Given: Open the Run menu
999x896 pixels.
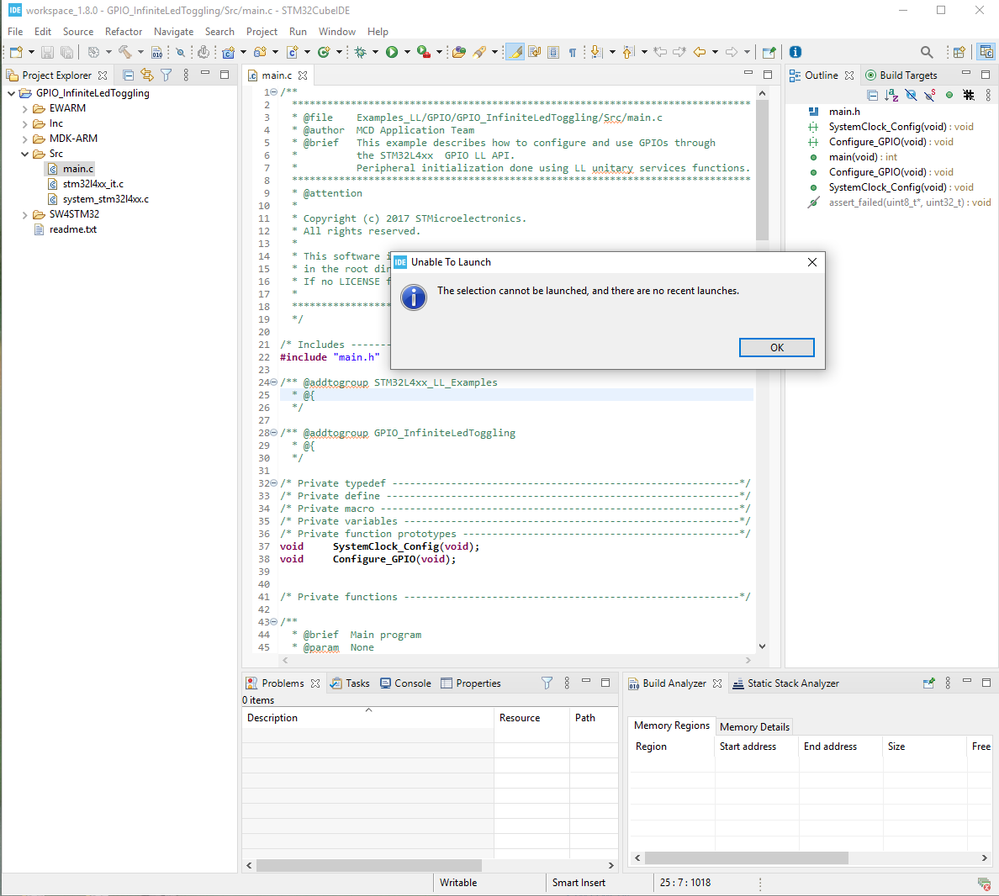Looking at the screenshot, I should tap(298, 31).
